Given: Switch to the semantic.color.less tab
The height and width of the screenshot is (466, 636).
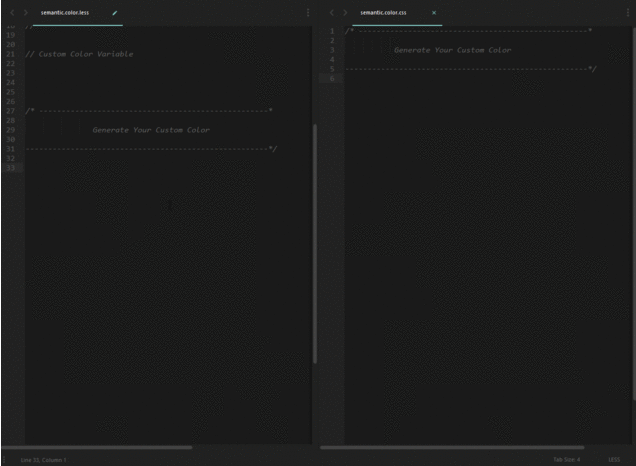Looking at the screenshot, I should (x=65, y=13).
